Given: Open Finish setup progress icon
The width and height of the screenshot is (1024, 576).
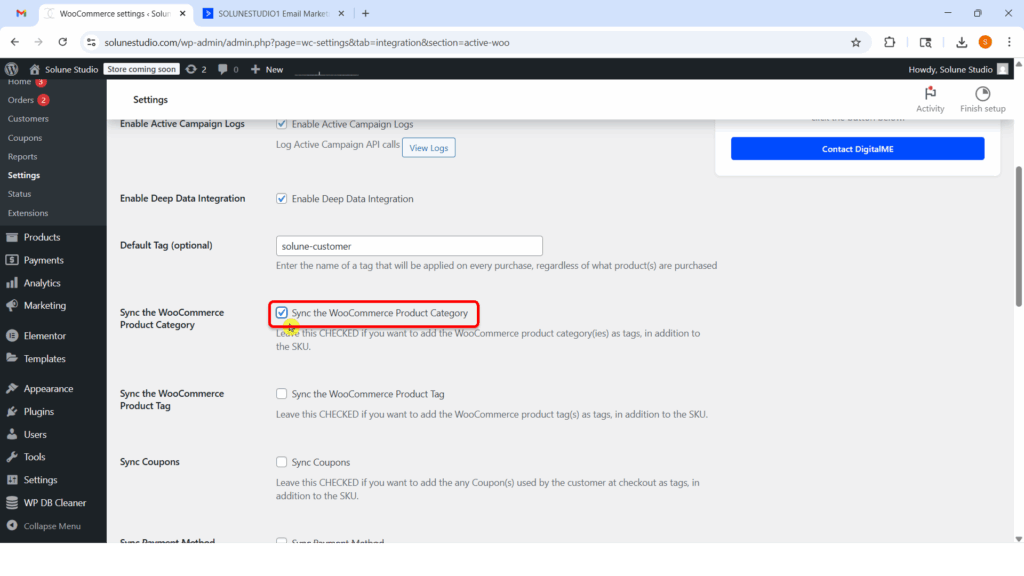Looking at the screenshot, I should tap(982, 93).
